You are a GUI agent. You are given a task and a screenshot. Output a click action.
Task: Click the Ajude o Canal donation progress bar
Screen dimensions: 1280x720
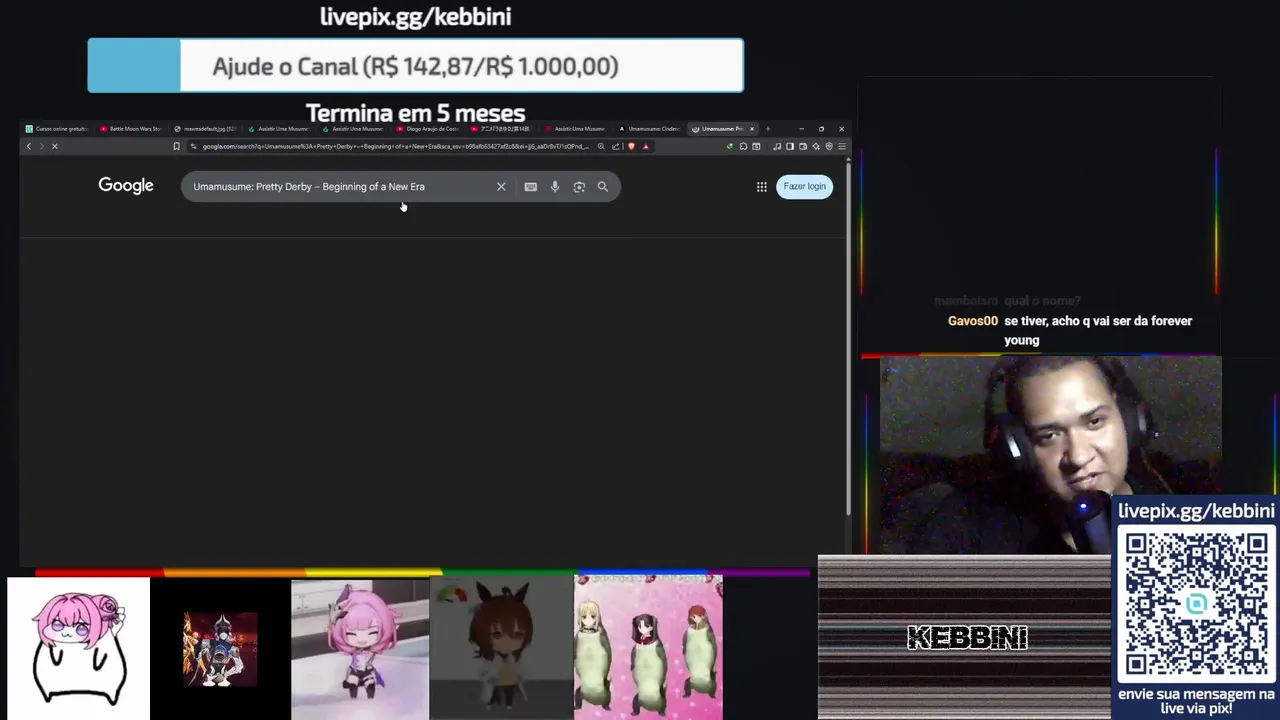click(415, 66)
